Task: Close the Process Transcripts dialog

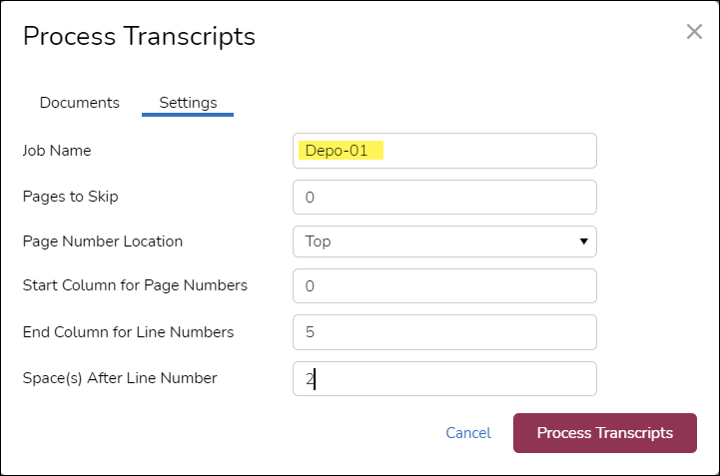Action: (694, 32)
